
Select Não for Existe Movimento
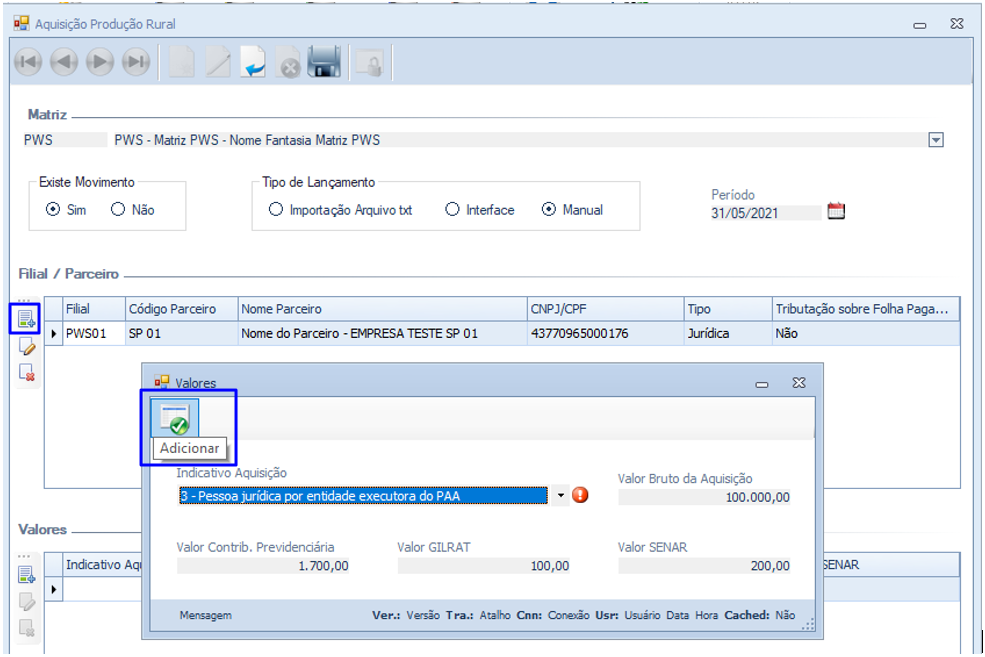pyautogui.click(x=118, y=210)
